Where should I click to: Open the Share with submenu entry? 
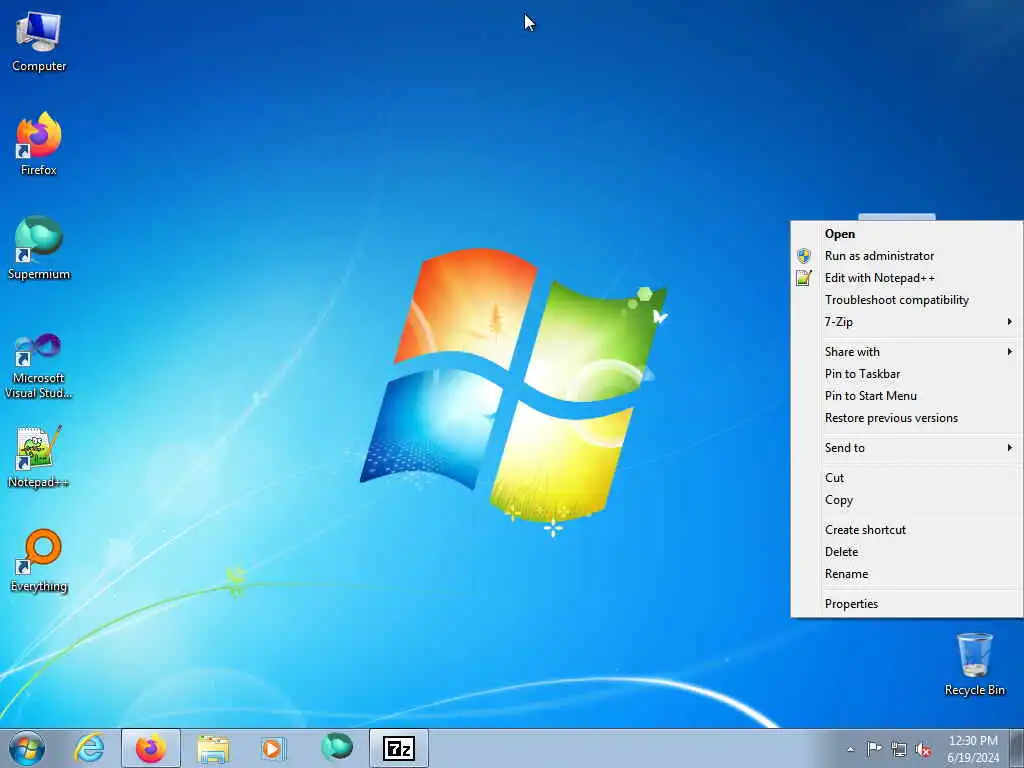click(906, 352)
